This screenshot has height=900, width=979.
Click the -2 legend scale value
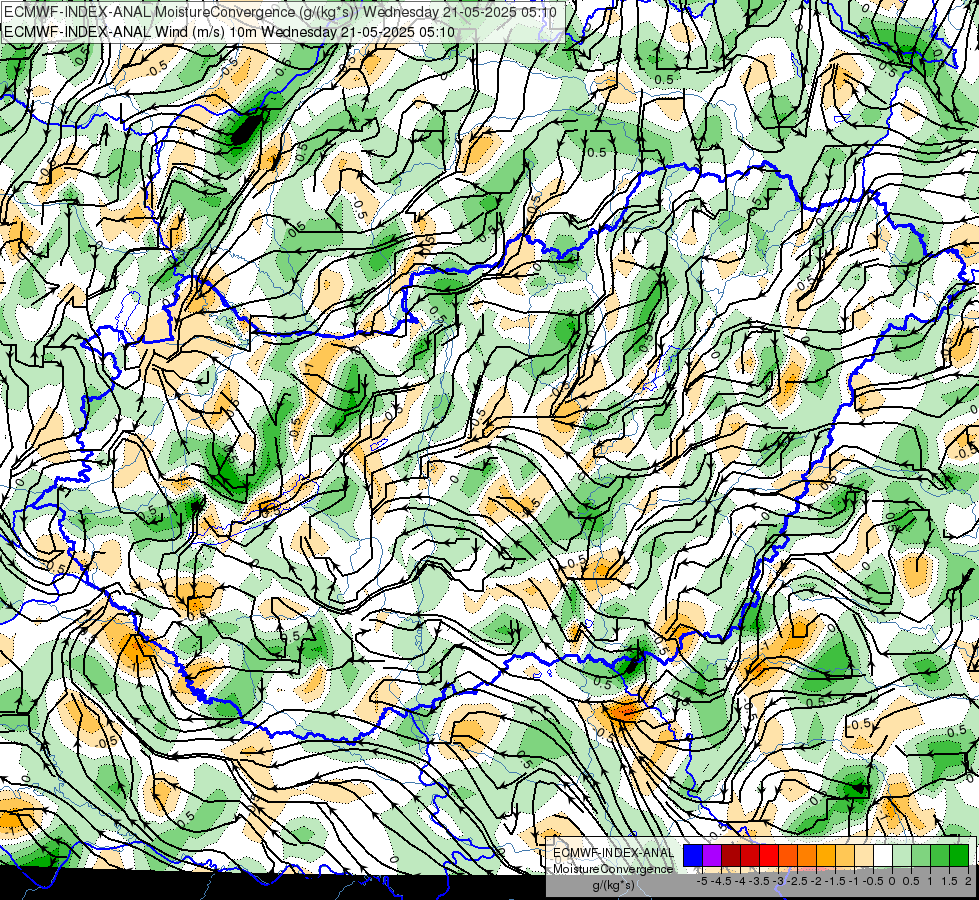[x=817, y=881]
